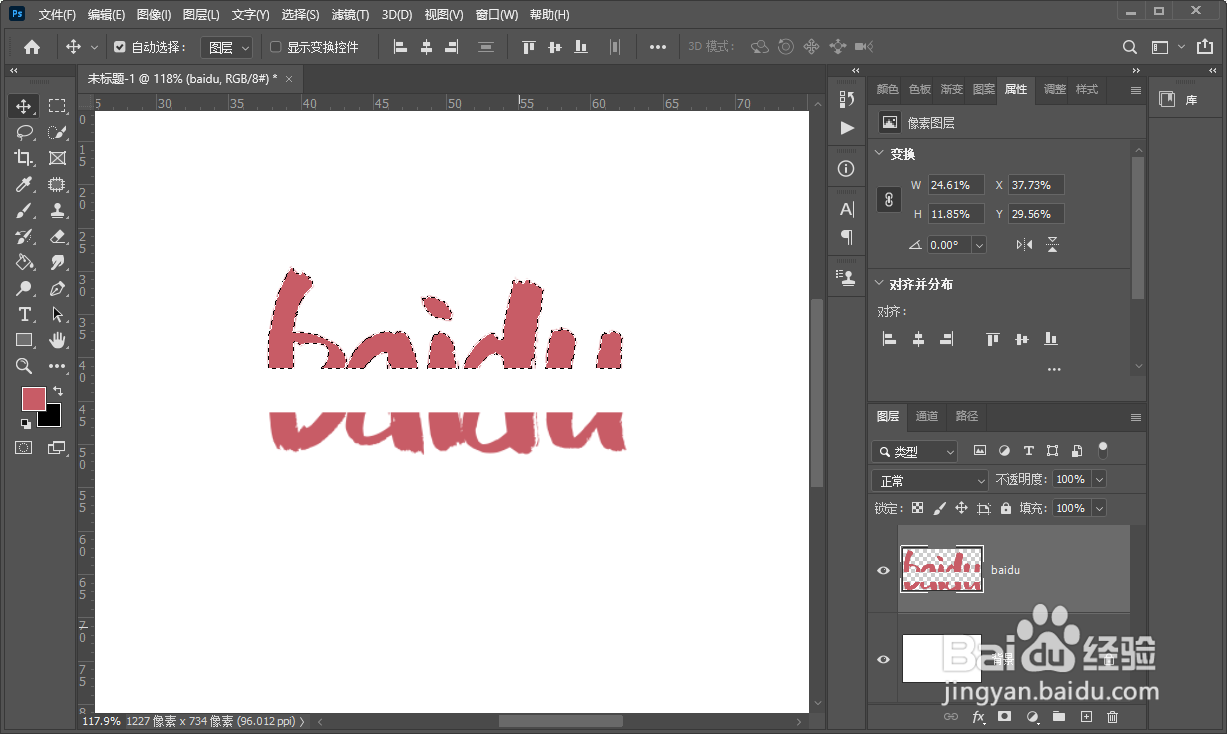Viewport: 1227px width, 734px height.
Task: Open the opacity (不透明度) dropdown arrow
Action: coord(1099,480)
